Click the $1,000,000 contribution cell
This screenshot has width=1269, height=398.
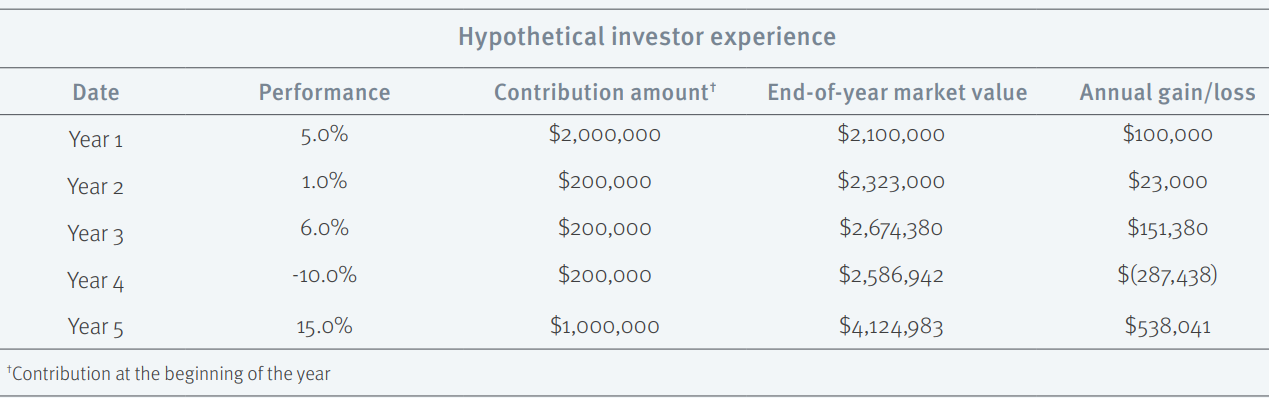(x=605, y=327)
